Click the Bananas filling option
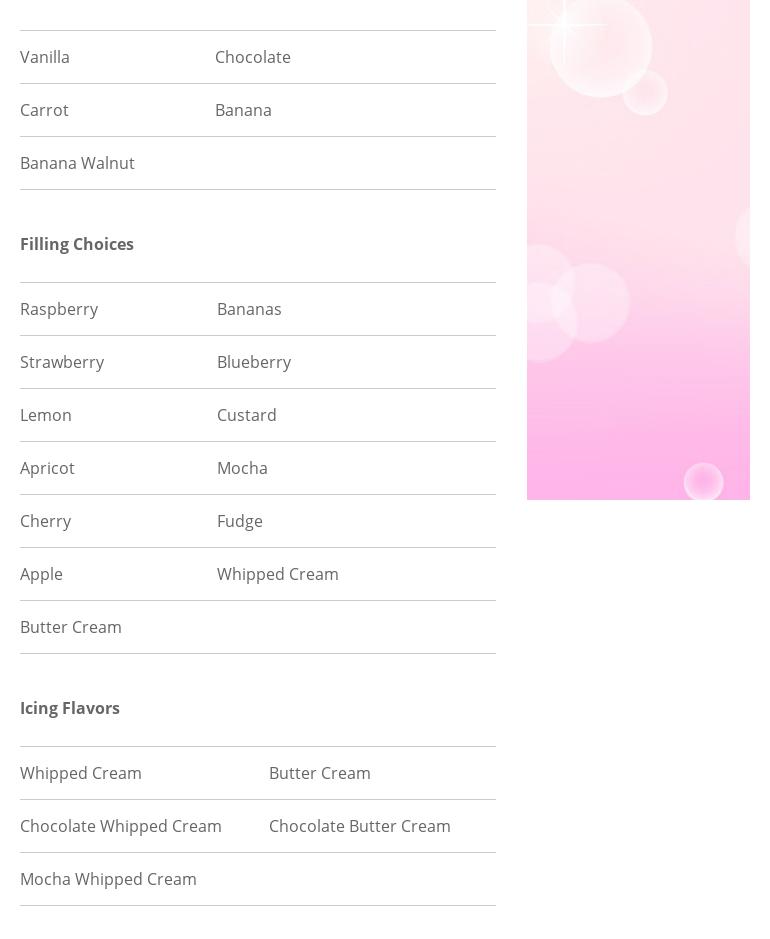 [x=249, y=309]
